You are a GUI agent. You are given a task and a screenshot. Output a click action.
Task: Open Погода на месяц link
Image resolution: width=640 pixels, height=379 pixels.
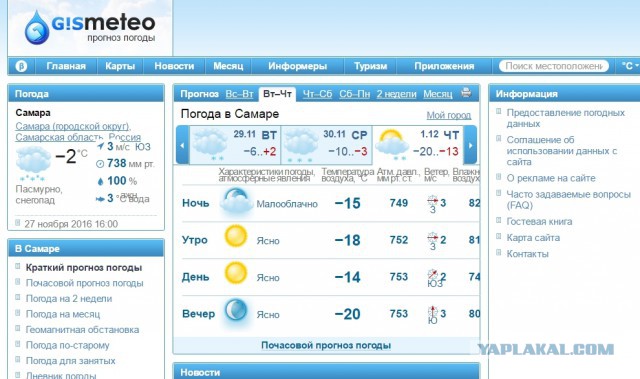point(63,314)
